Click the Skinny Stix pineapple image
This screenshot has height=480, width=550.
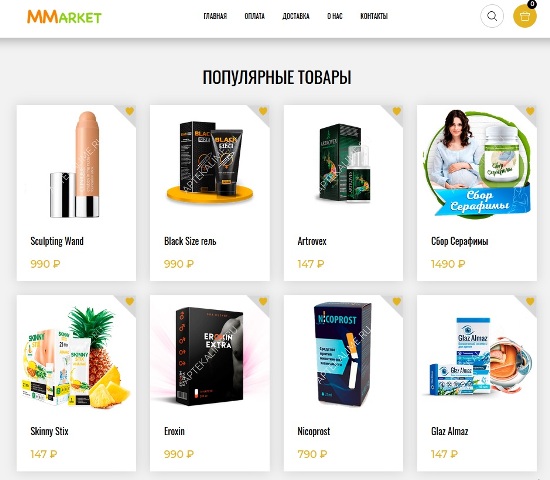pyautogui.click(x=76, y=357)
